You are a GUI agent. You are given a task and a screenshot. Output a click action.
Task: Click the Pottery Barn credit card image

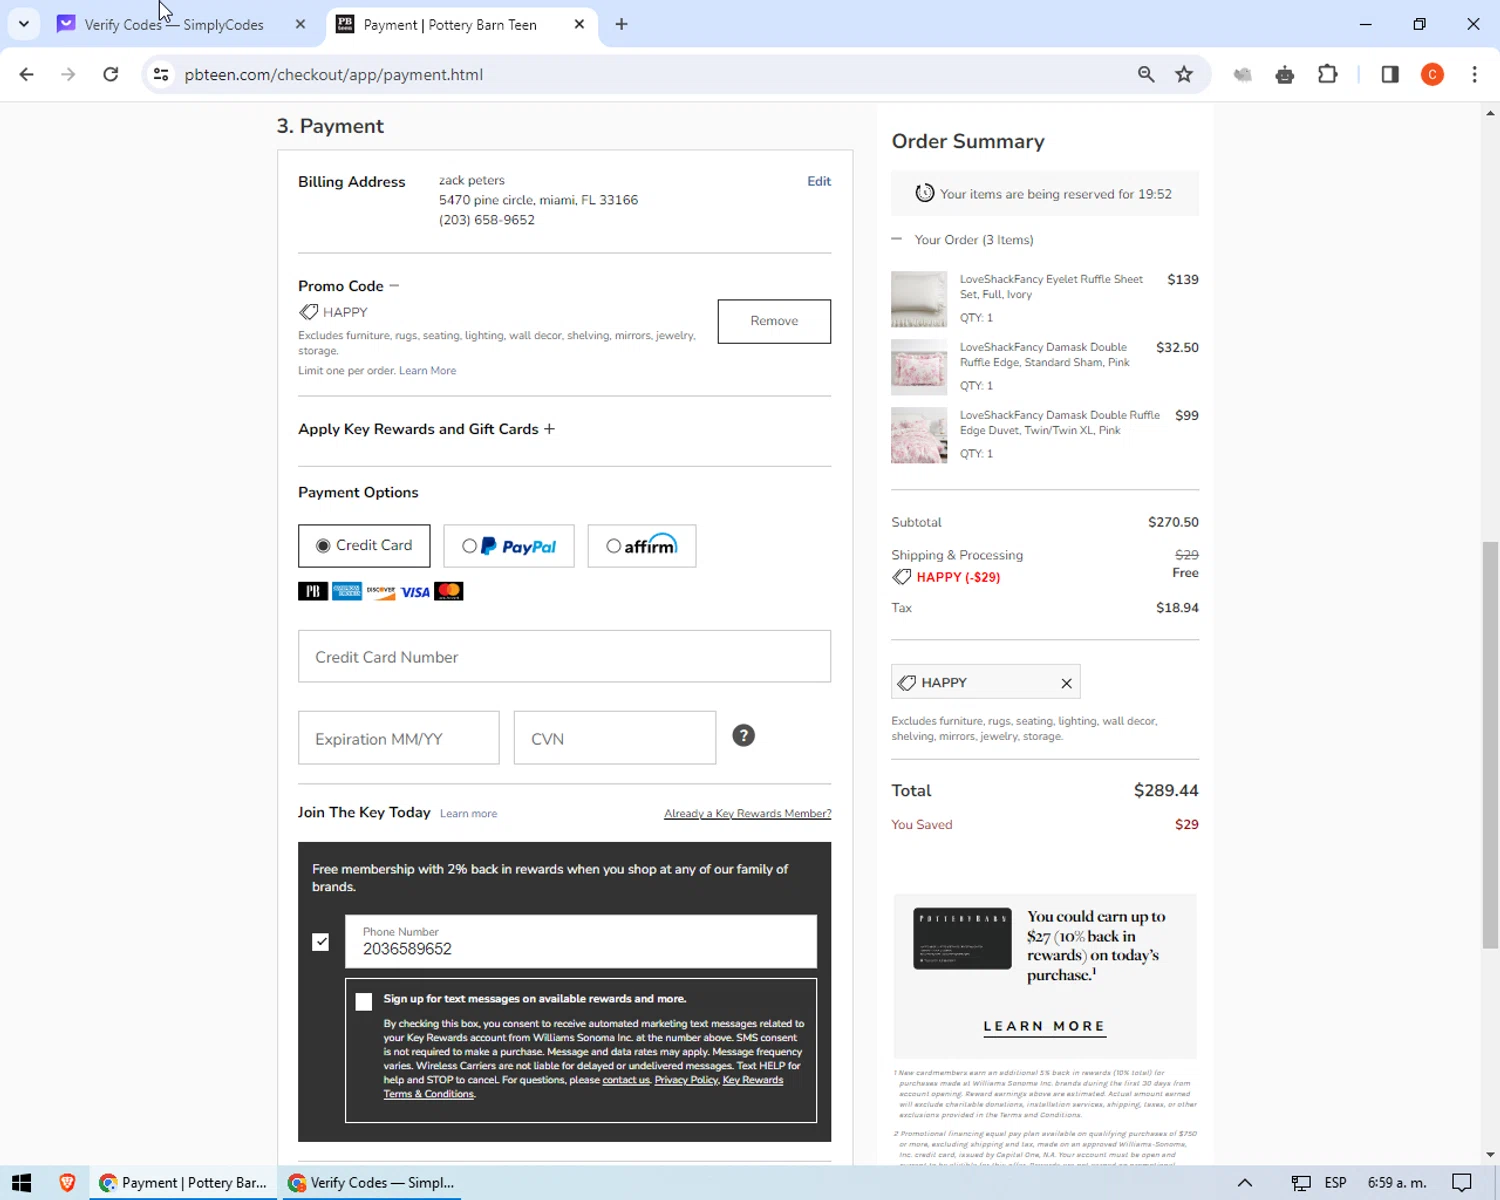pyautogui.click(x=962, y=939)
